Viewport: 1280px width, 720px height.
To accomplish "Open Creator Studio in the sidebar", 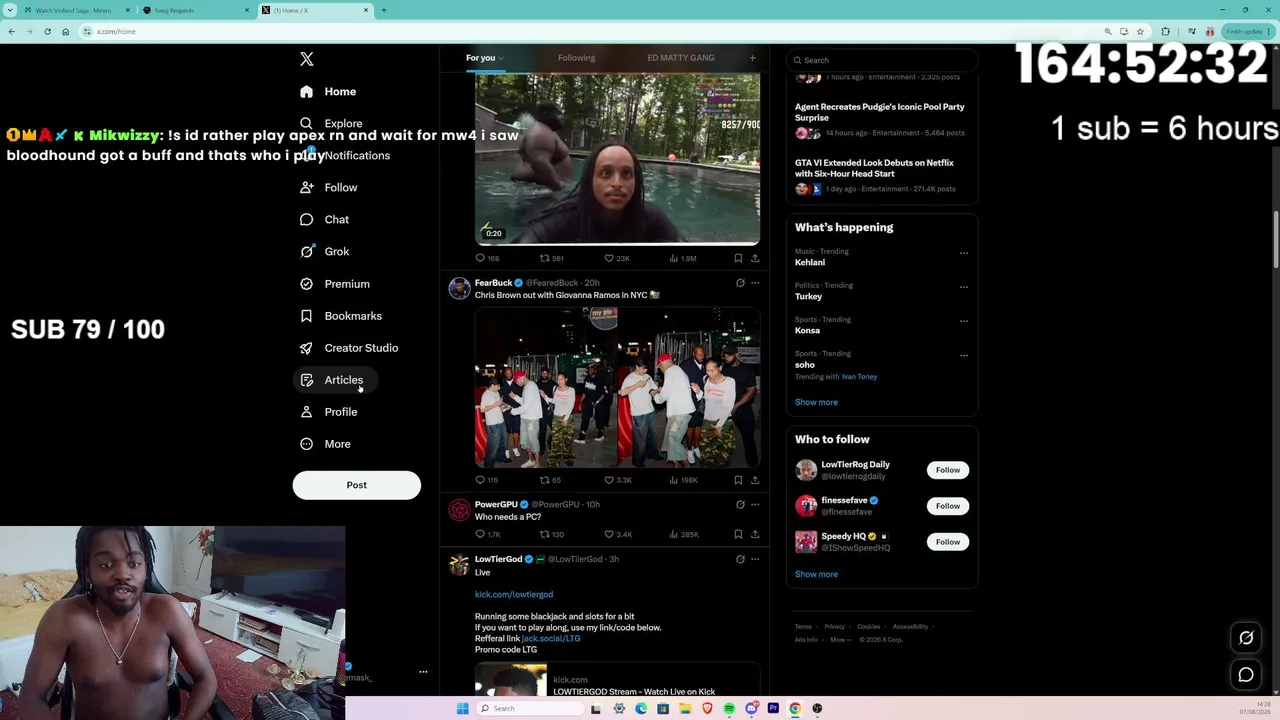I will tap(349, 348).
